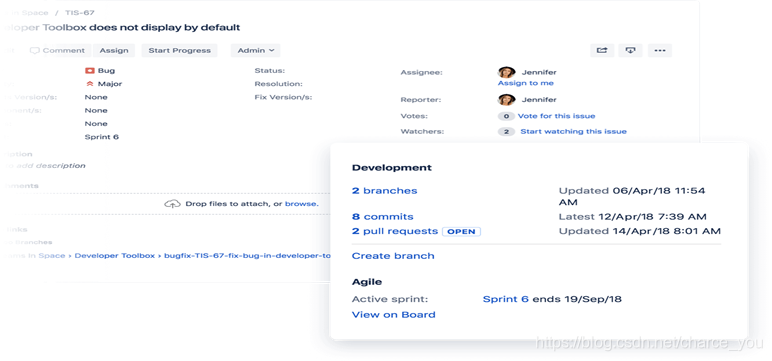
Task: Click Vote for this issue link
Action: coord(556,116)
